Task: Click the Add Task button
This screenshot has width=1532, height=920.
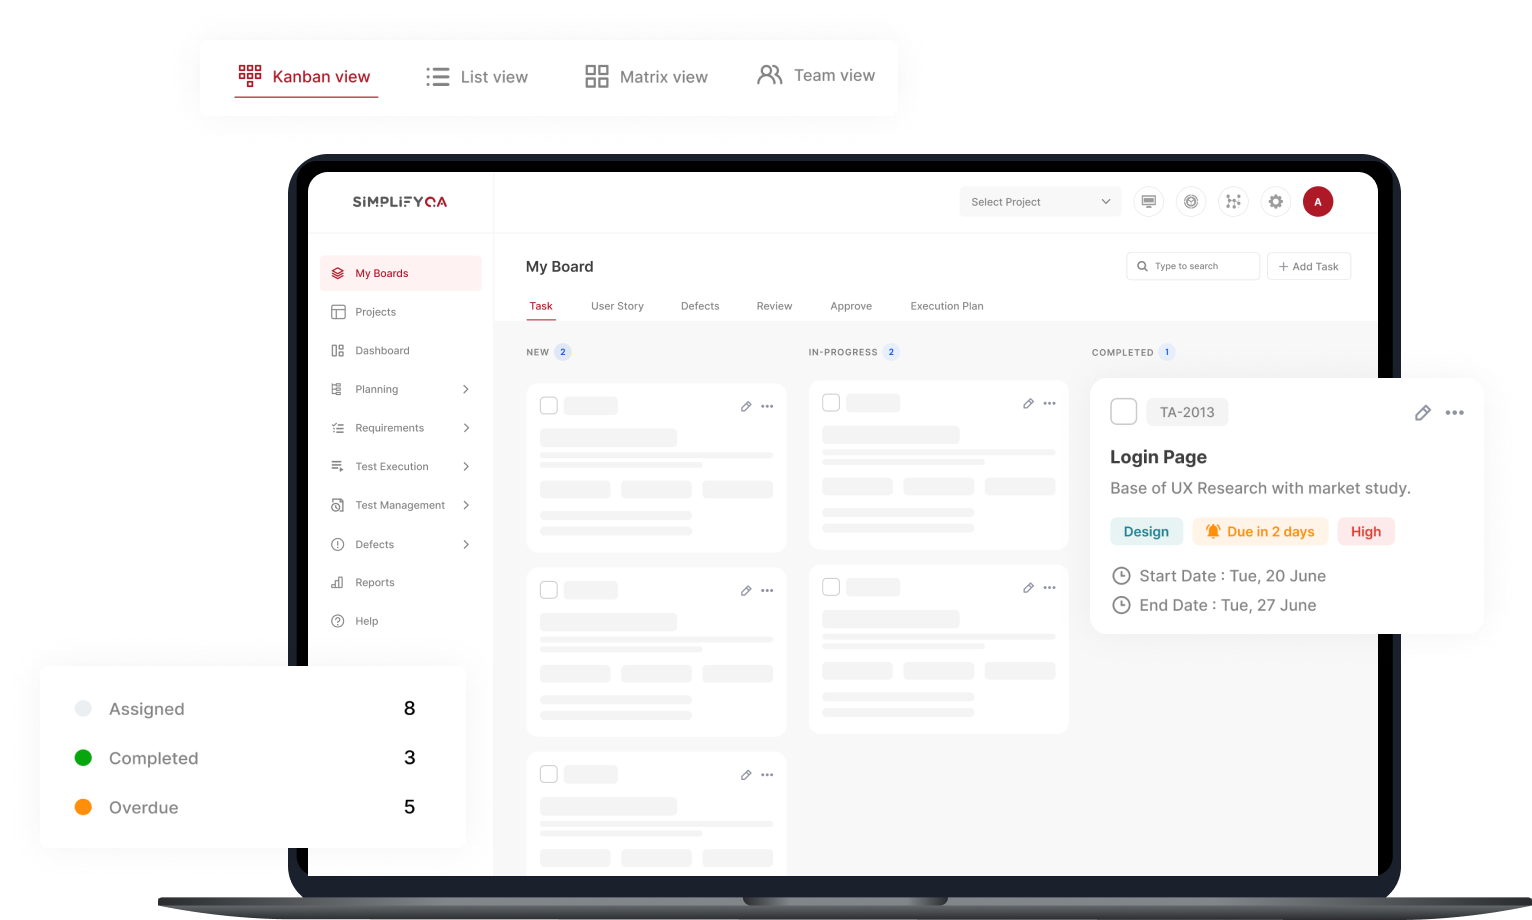Action: click(1308, 266)
